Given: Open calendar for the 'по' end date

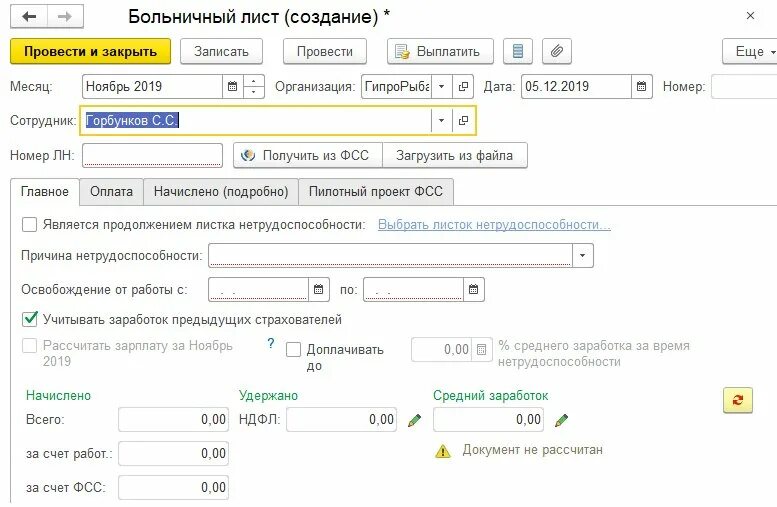Looking at the screenshot, I should 473,289.
